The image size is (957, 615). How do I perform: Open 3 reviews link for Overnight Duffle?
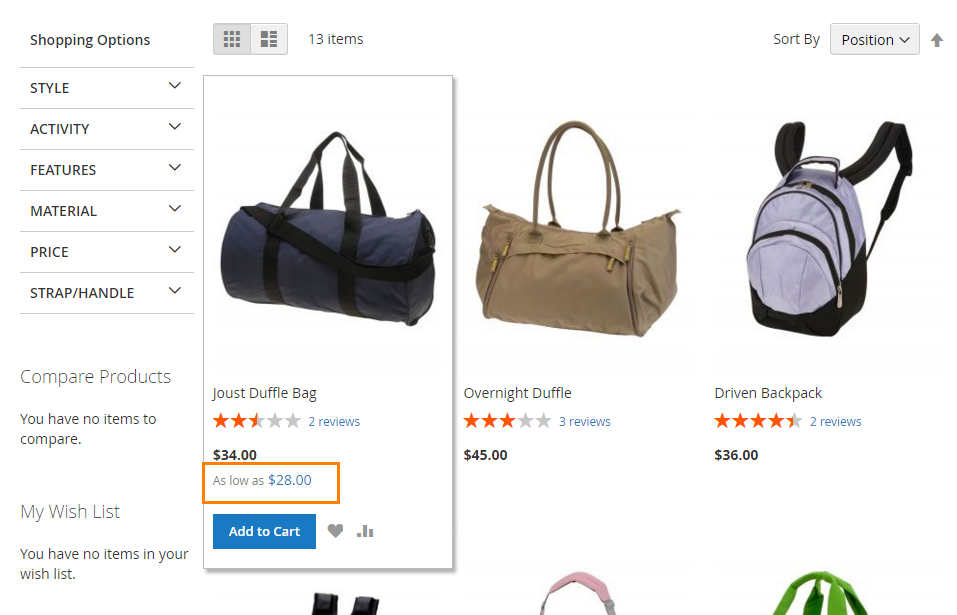pyautogui.click(x=585, y=422)
